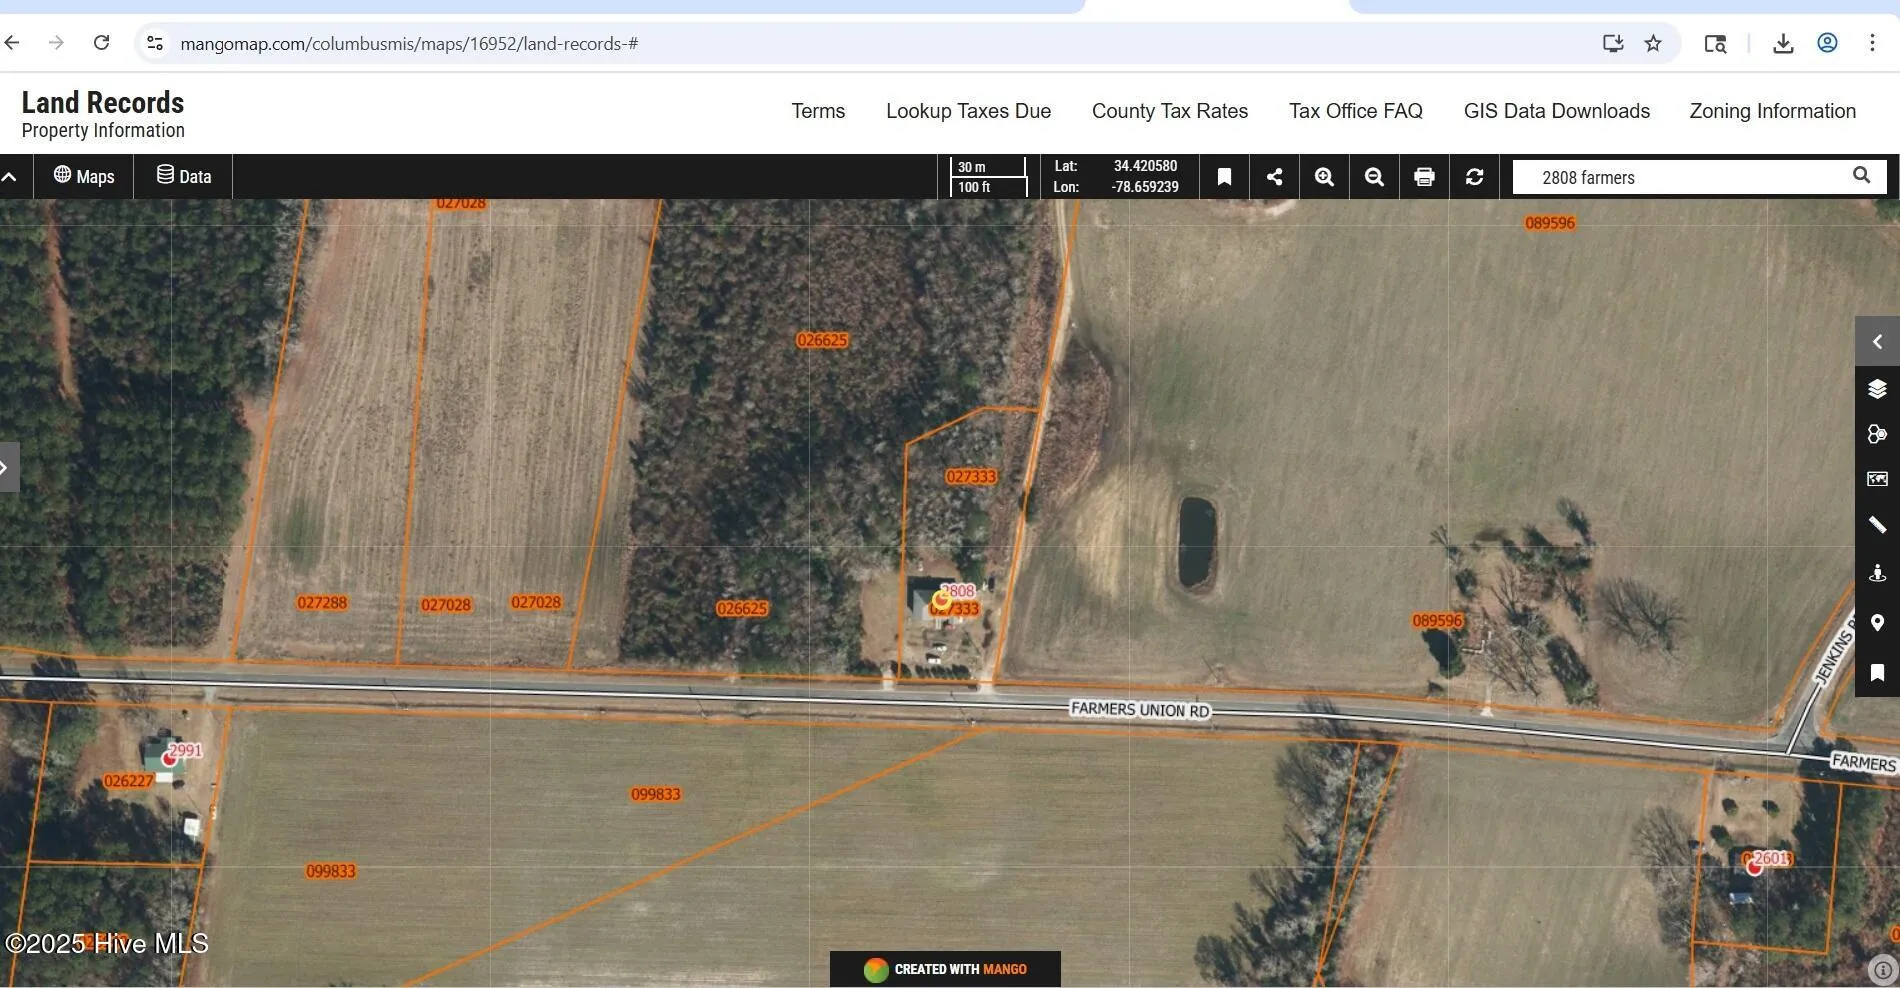Viewport: 1900px width, 988px height.
Task: Click the MANGO color logo at bottom
Action: pos(875,968)
